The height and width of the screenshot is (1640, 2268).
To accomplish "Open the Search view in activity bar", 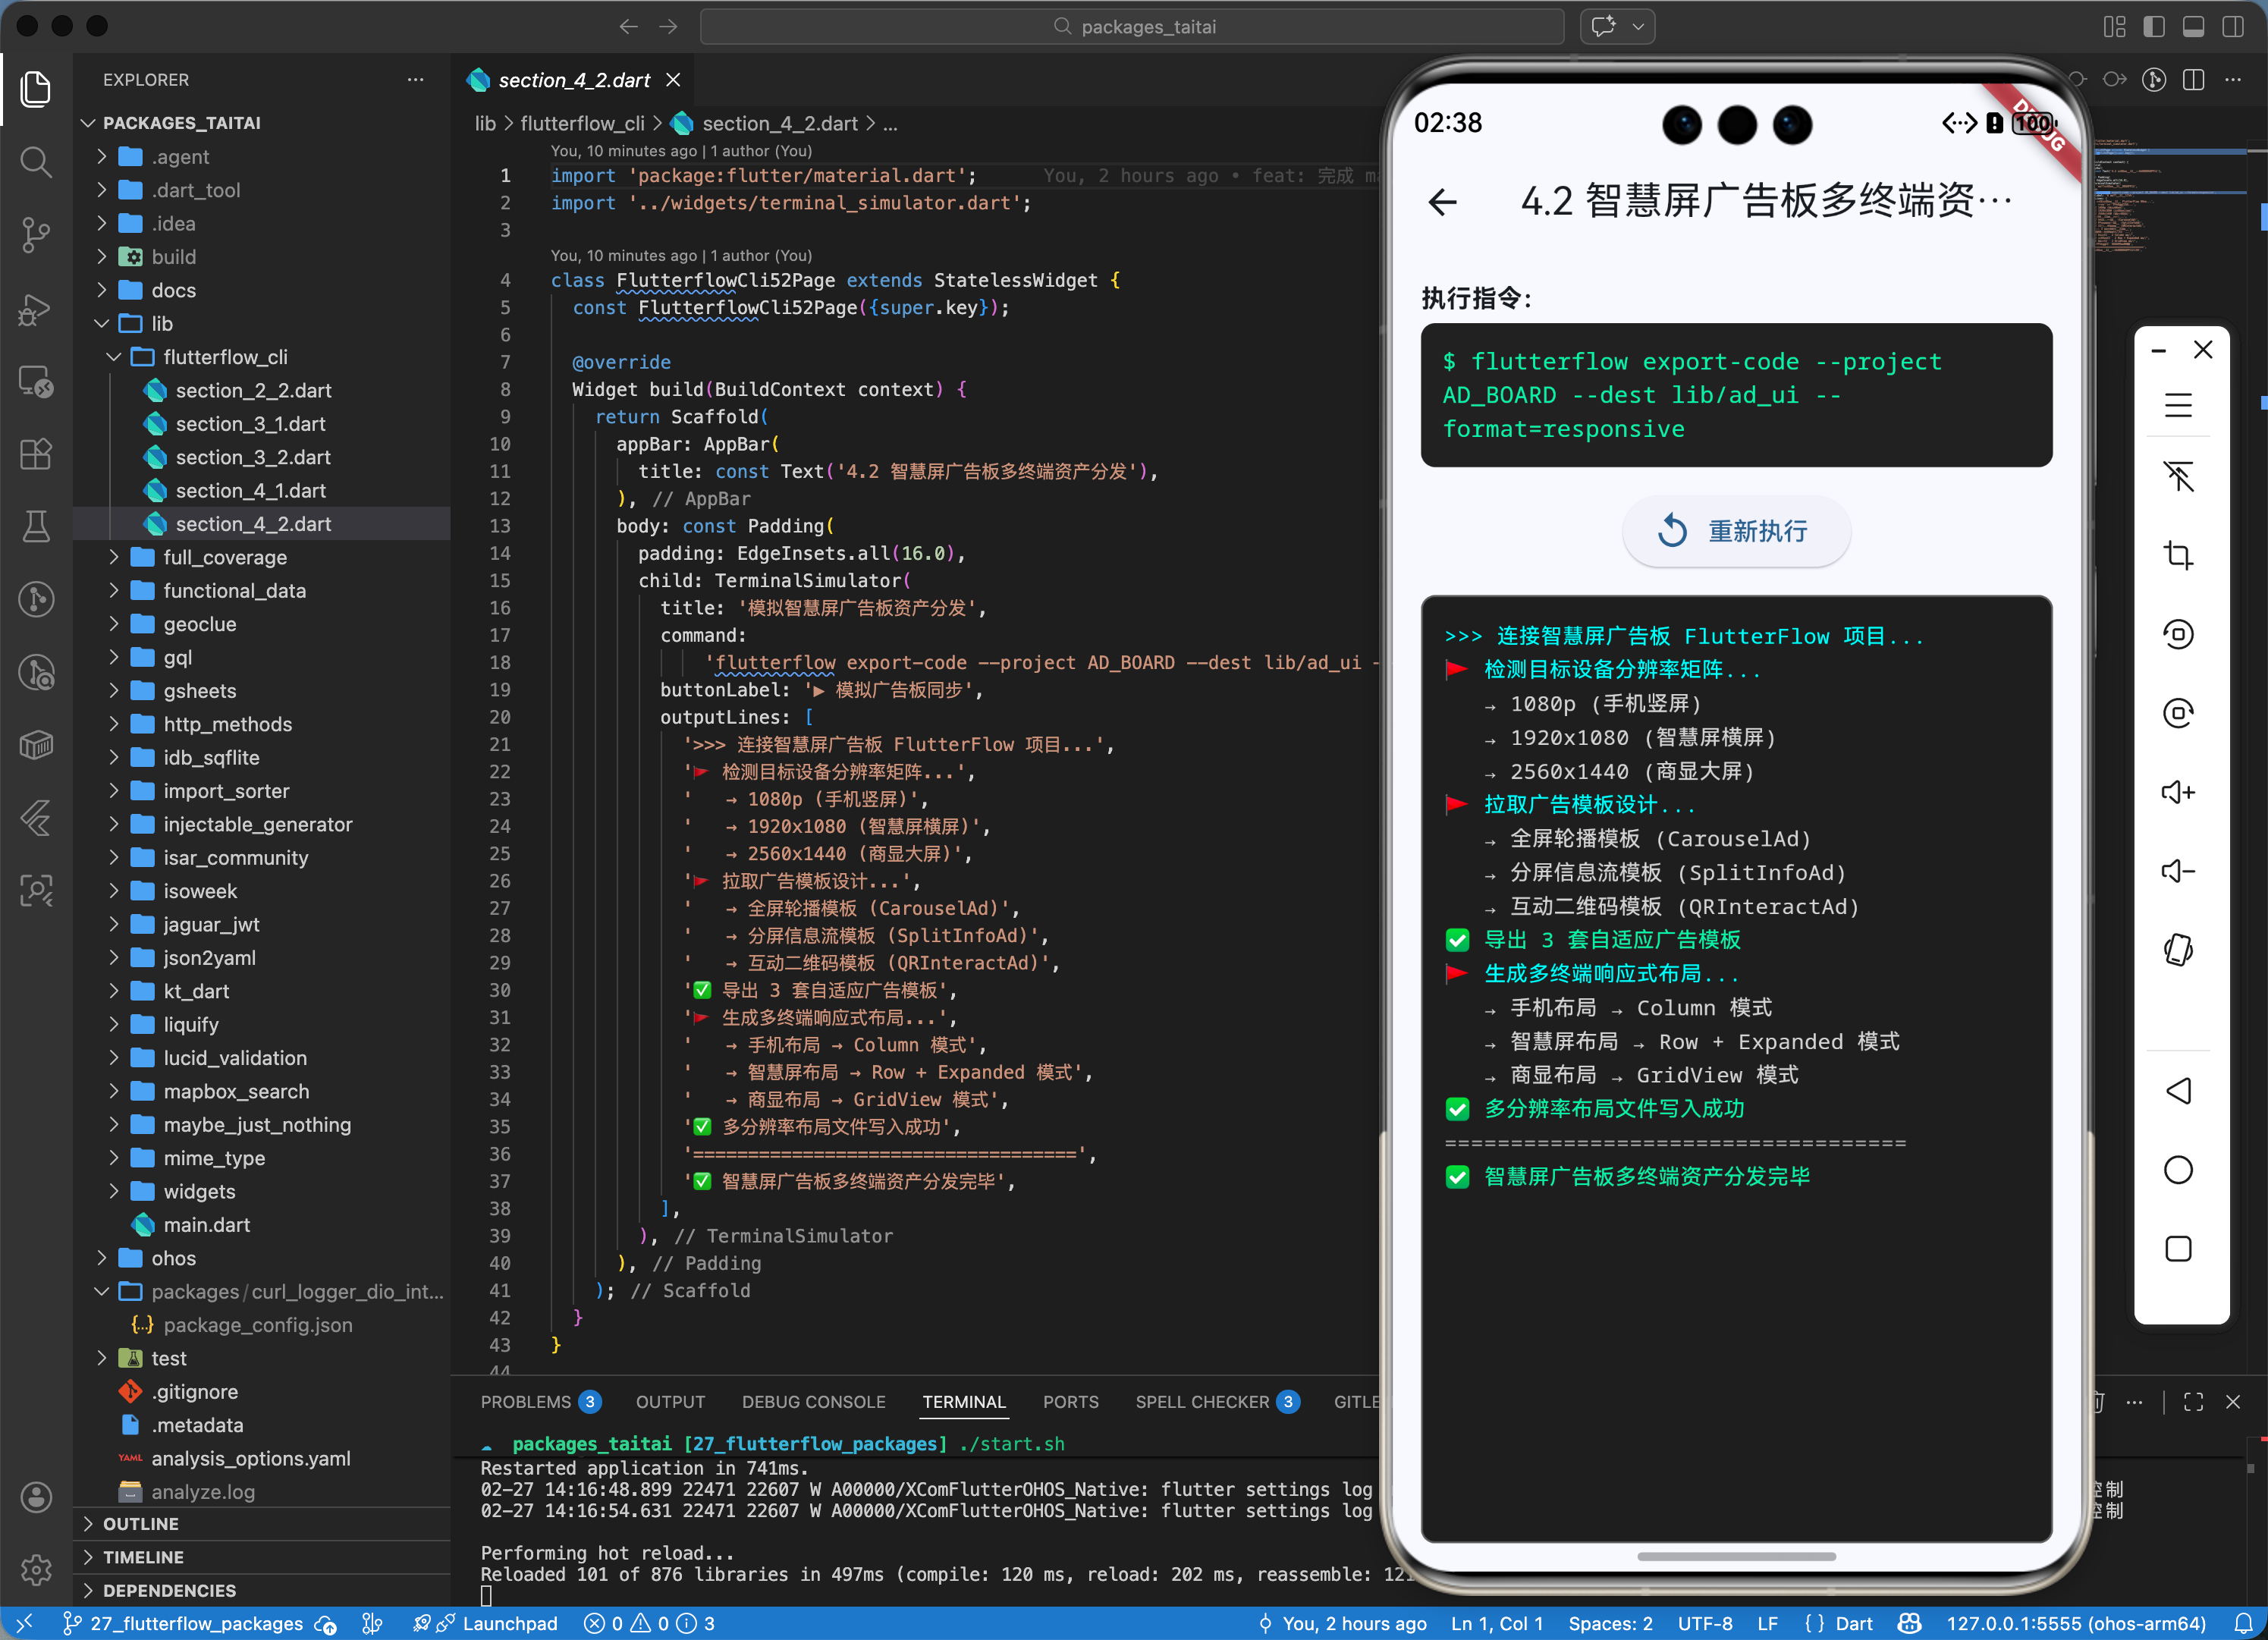I will (36, 162).
